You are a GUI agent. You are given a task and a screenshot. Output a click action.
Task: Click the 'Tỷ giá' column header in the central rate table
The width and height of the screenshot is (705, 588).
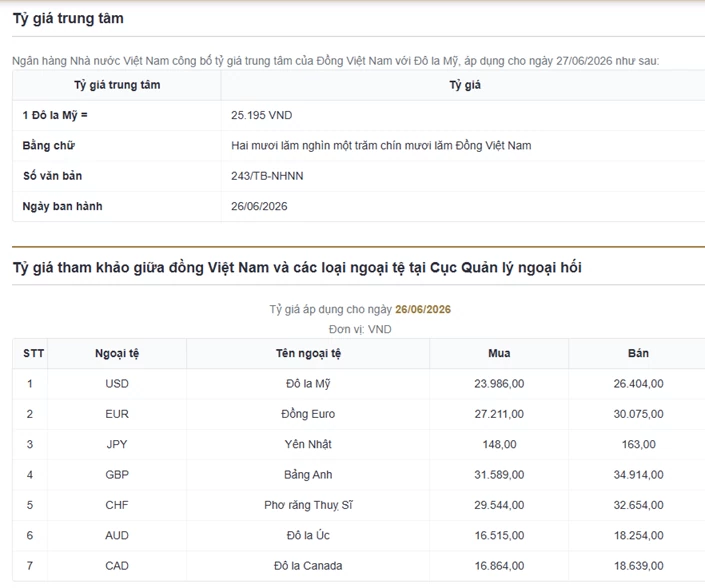(x=465, y=85)
